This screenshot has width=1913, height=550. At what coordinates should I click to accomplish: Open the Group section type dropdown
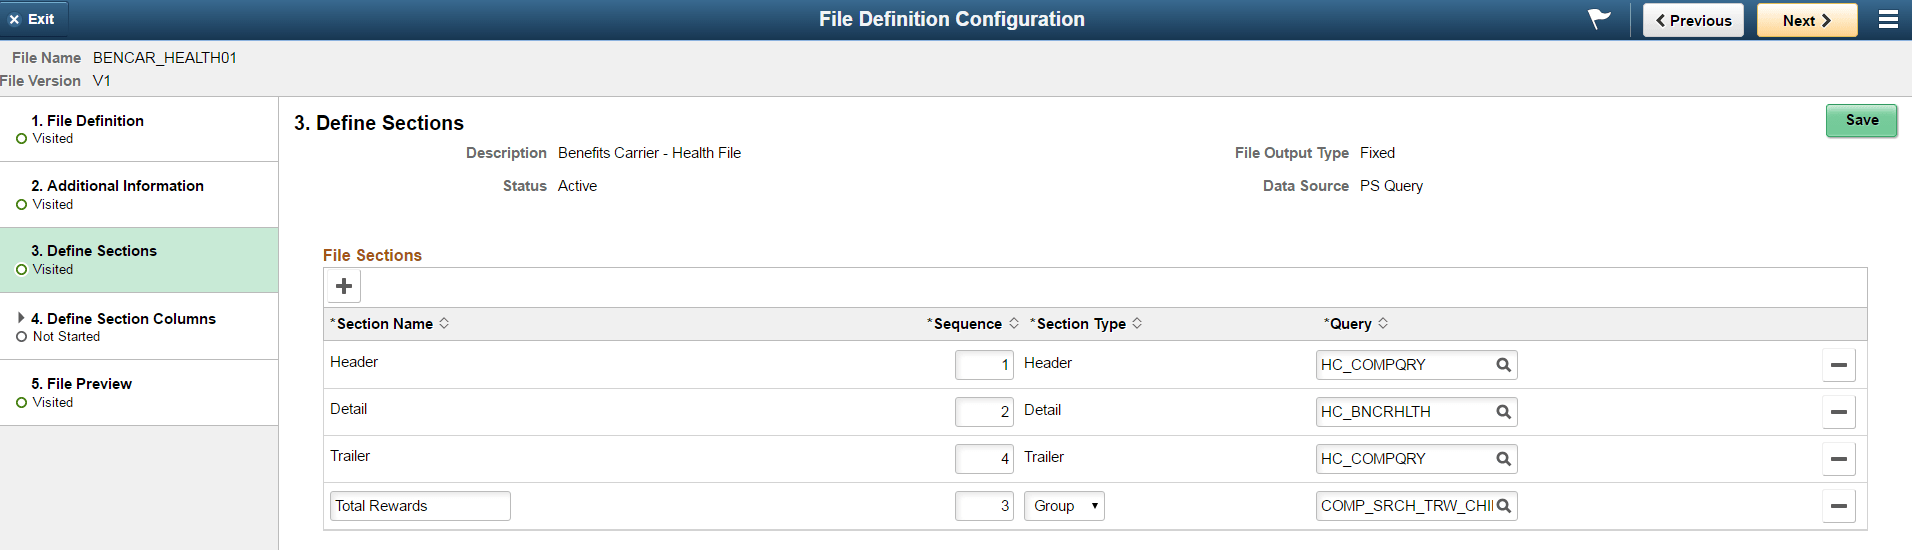1064,506
